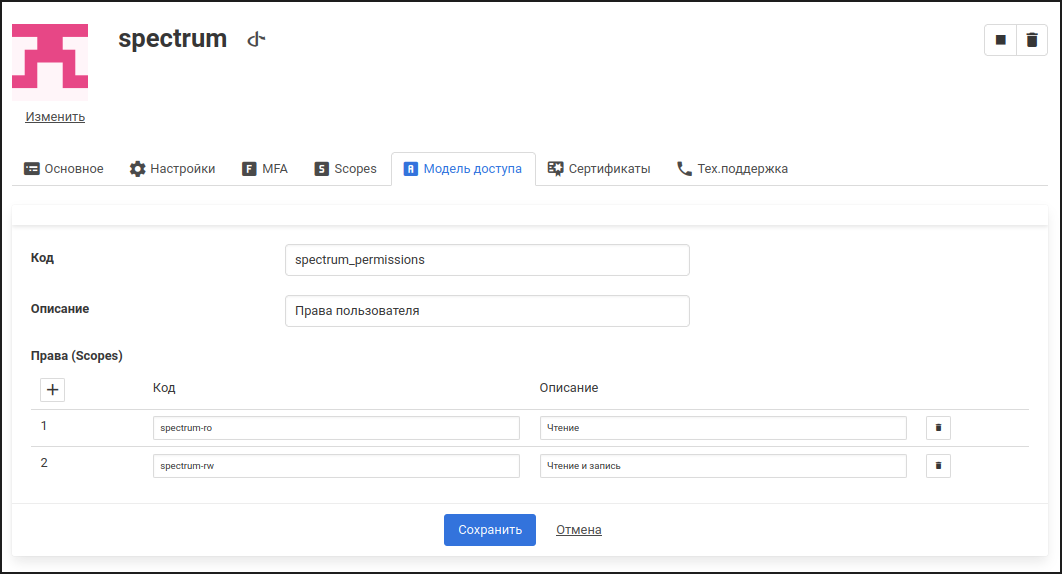Open the MFA tab
The image size is (1062, 574).
coord(265,169)
